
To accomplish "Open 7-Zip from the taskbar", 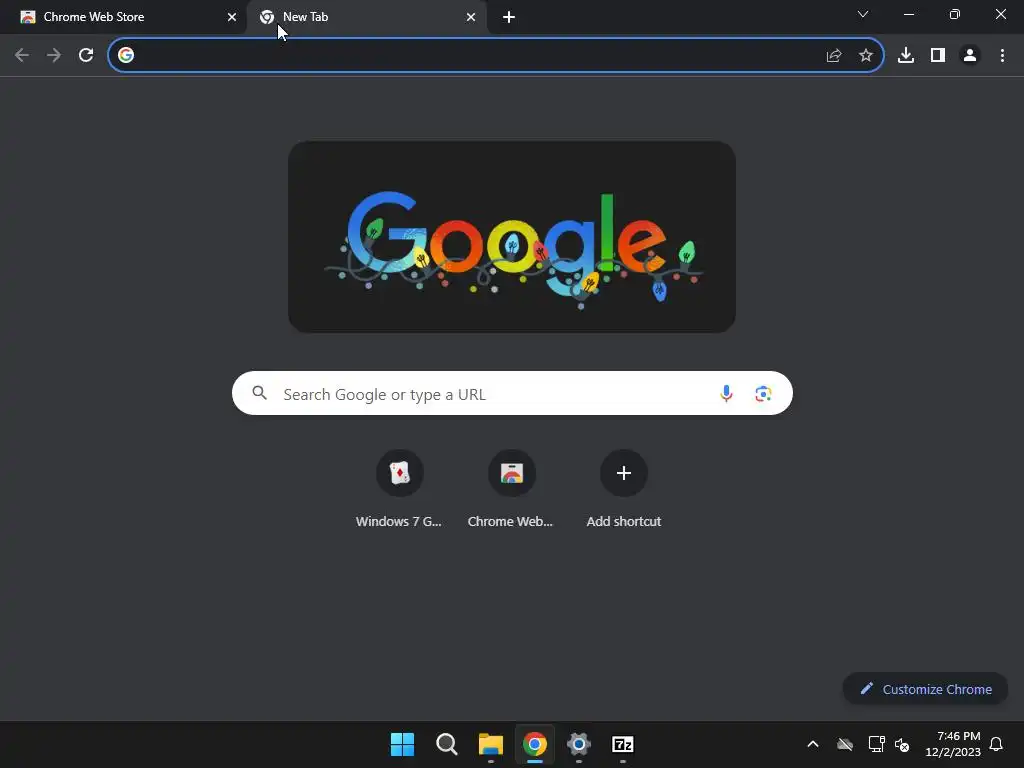I will (623, 744).
